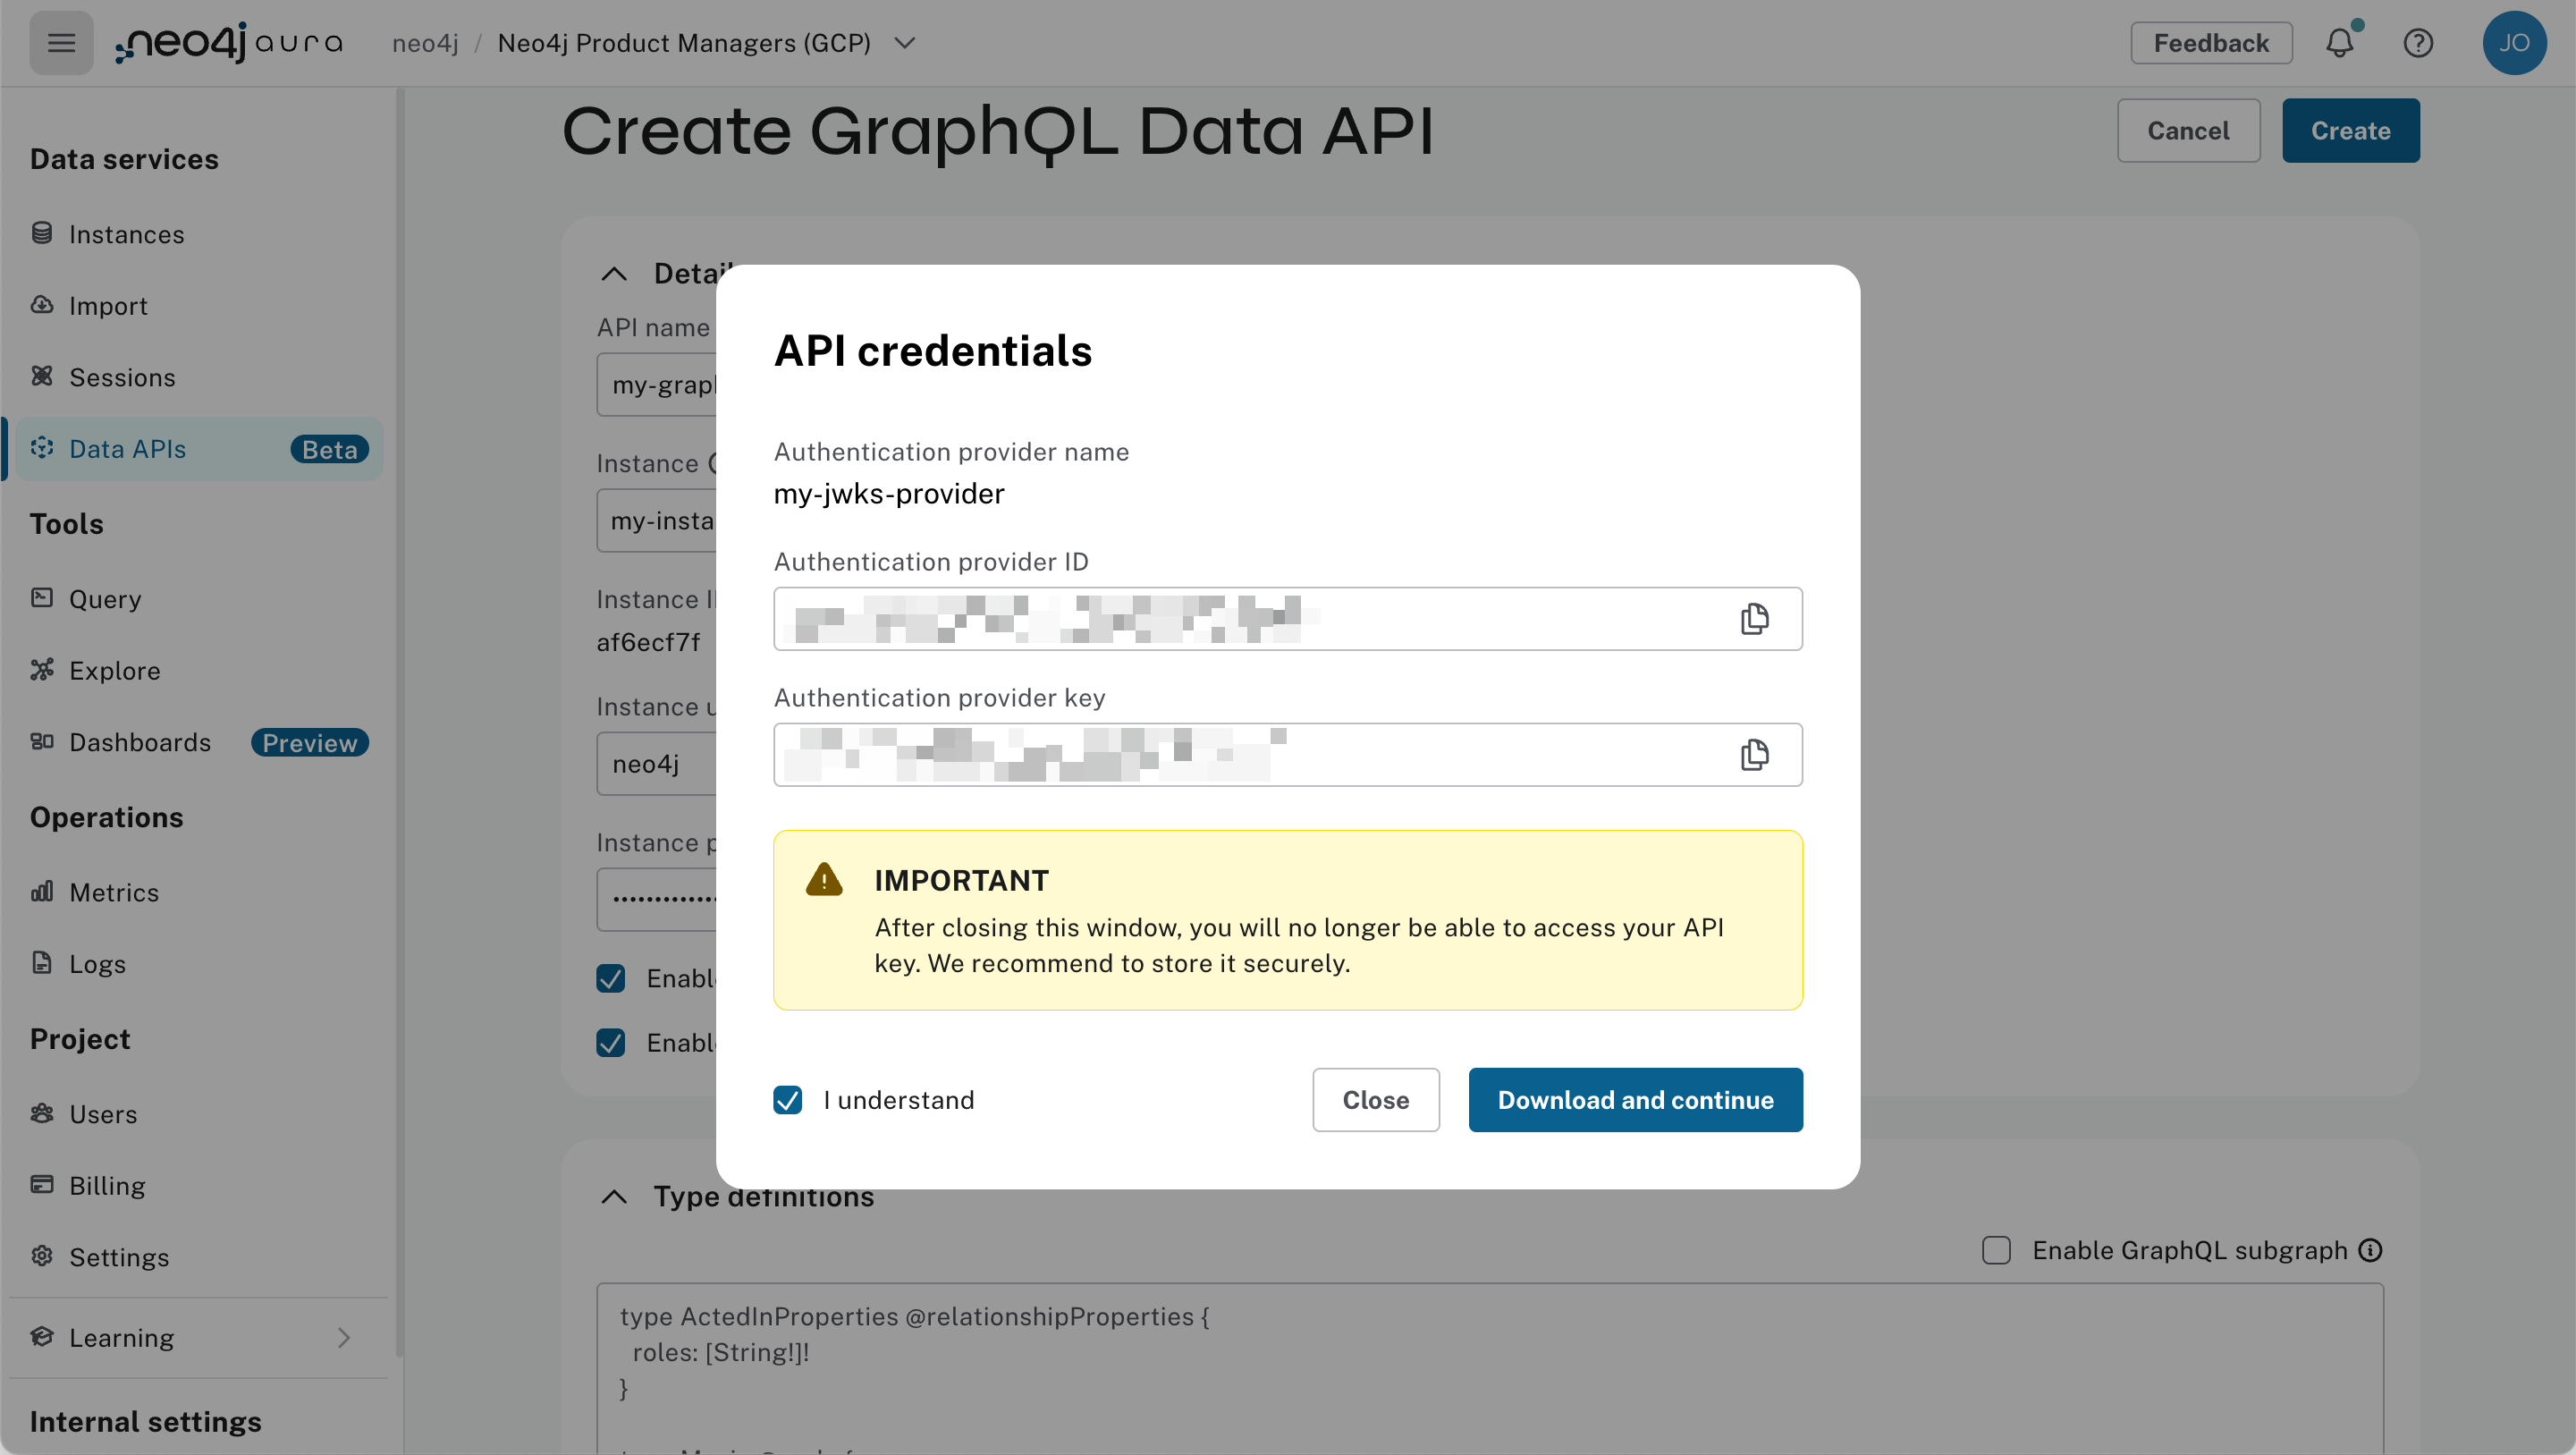The image size is (2576, 1455).
Task: Click Neo4j Product Managers (GCP) breadcrumb
Action: (684, 43)
